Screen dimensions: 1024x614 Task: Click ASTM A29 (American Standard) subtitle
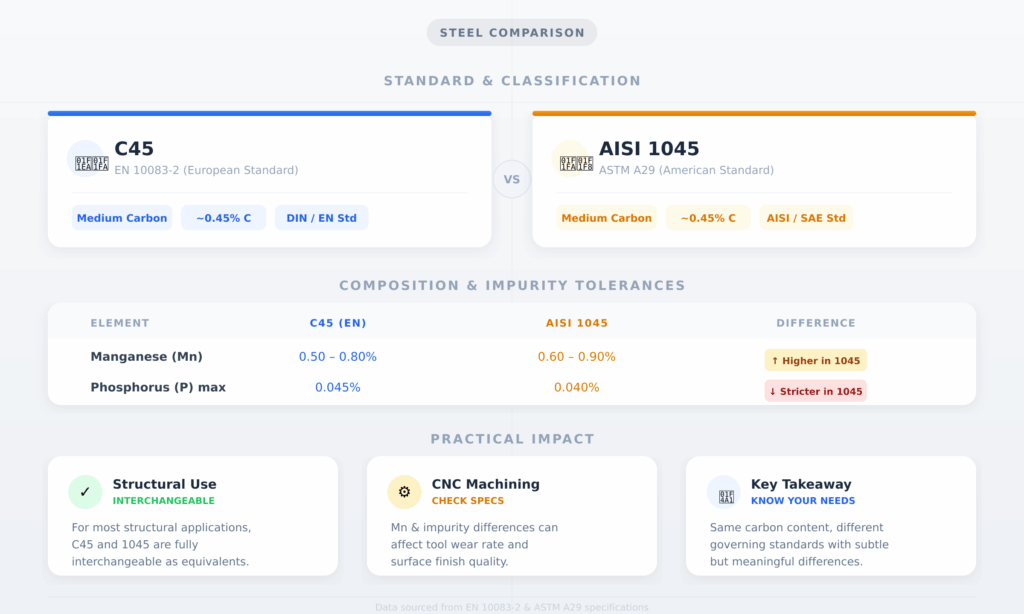(686, 170)
